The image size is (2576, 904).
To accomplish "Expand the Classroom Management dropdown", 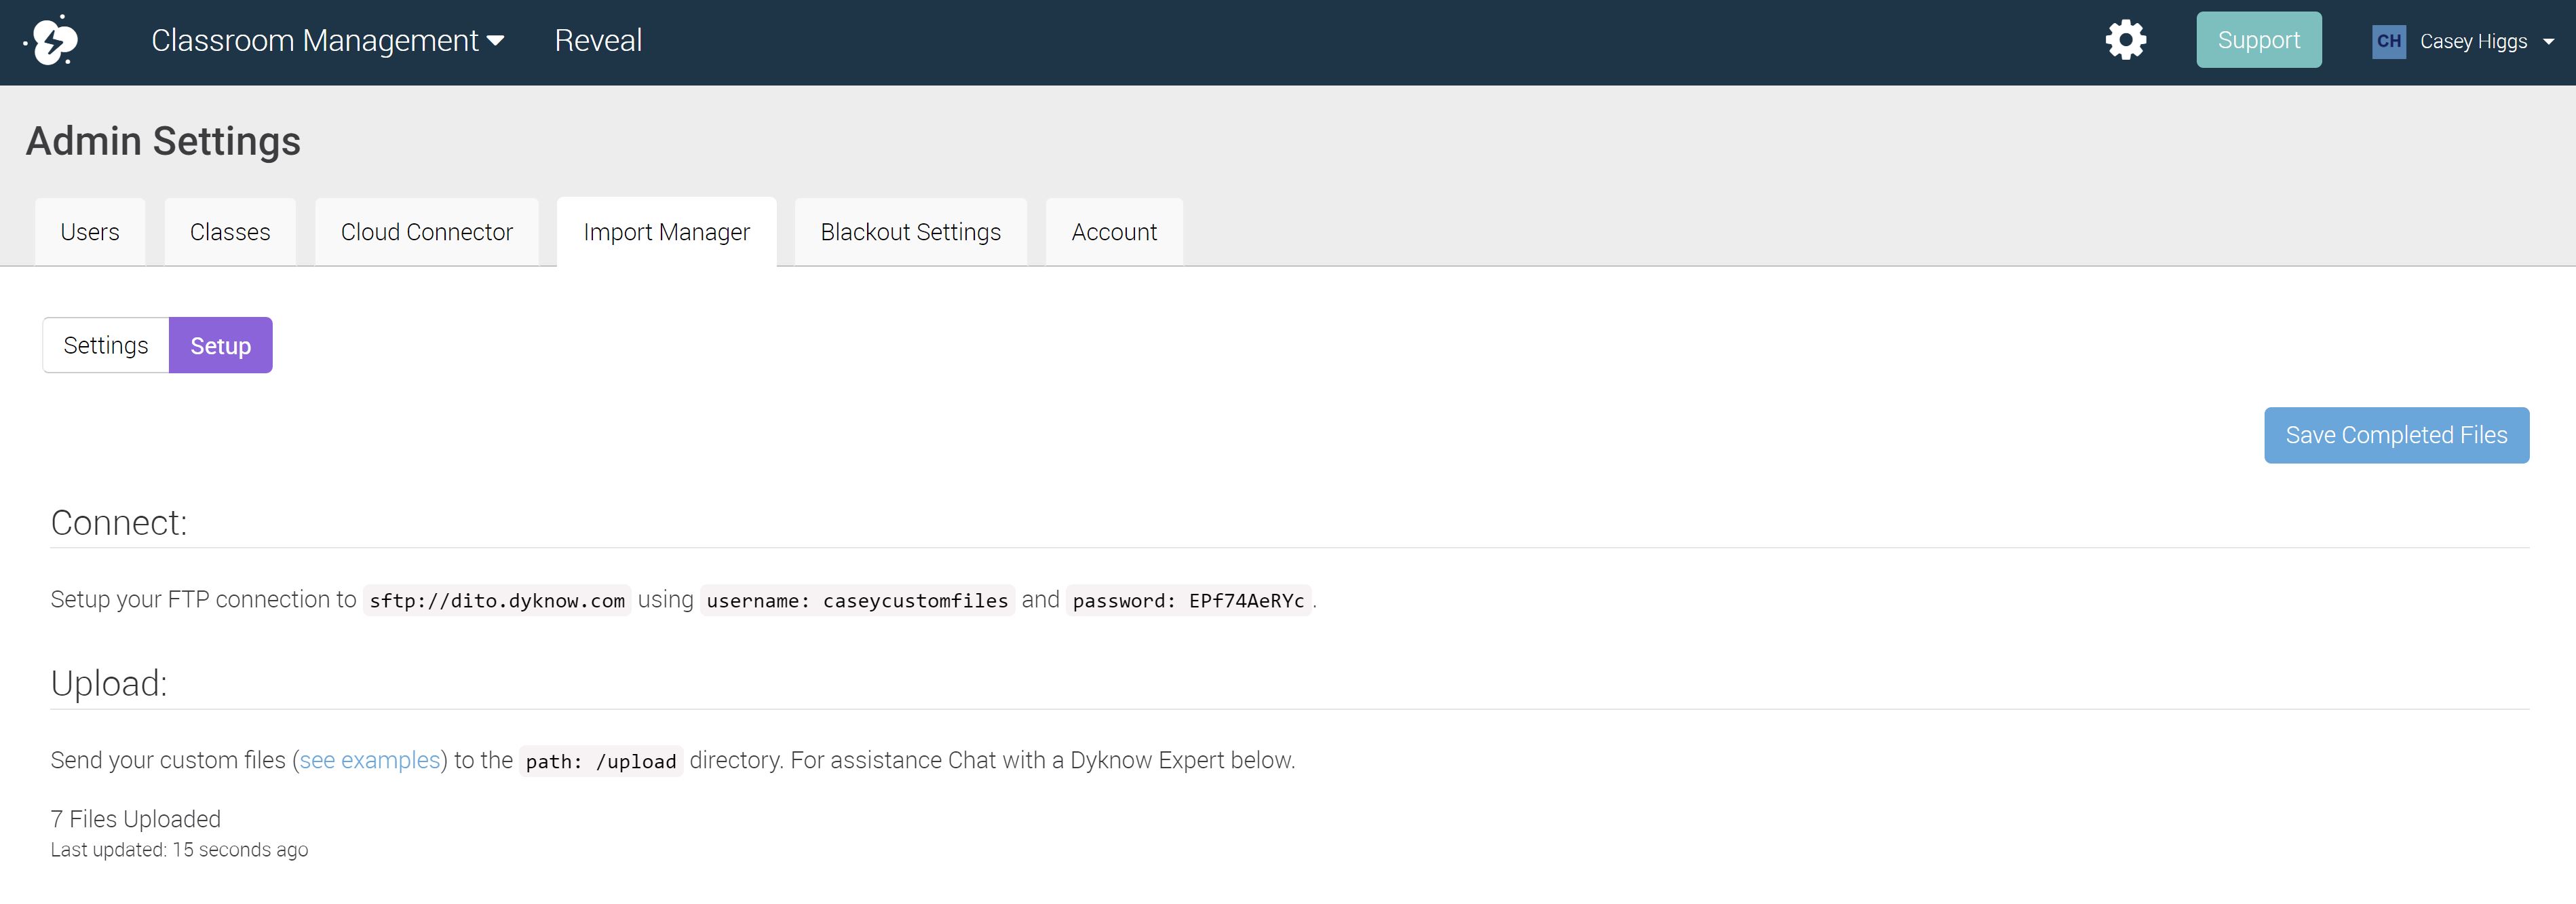I will (x=327, y=40).
